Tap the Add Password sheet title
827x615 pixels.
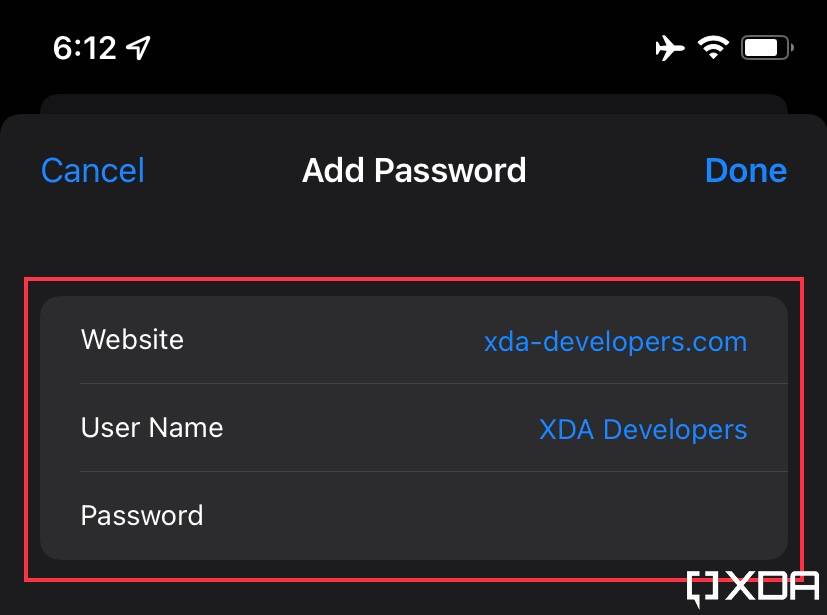point(413,171)
